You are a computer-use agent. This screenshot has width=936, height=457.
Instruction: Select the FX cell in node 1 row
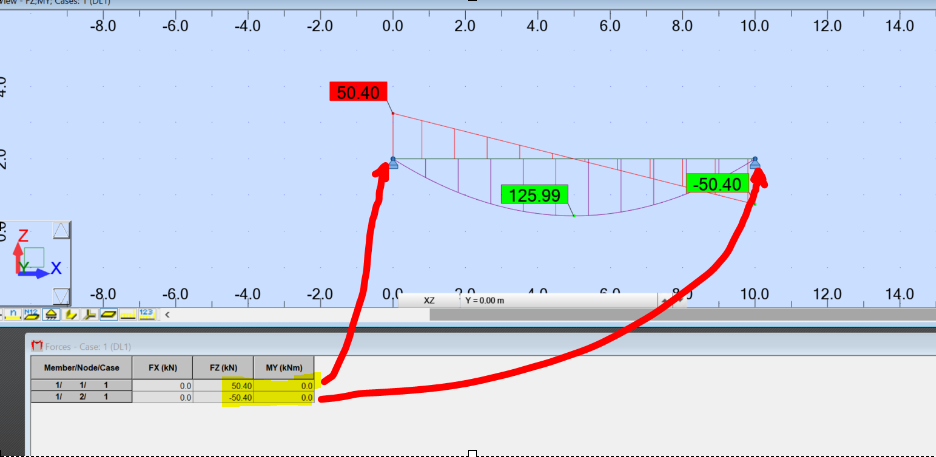coord(162,385)
